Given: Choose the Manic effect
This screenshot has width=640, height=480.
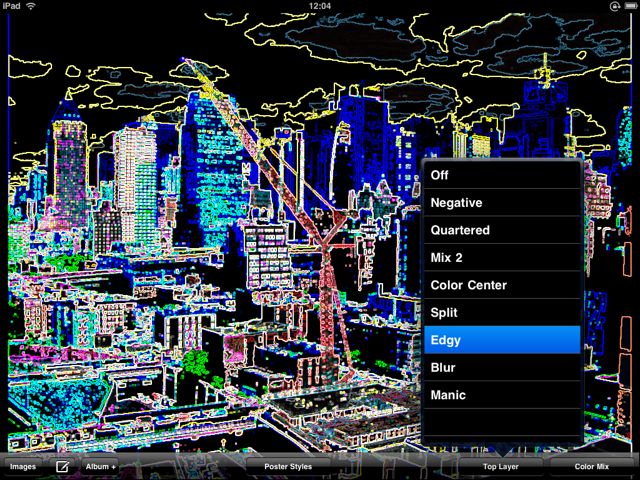Looking at the screenshot, I should (x=502, y=395).
